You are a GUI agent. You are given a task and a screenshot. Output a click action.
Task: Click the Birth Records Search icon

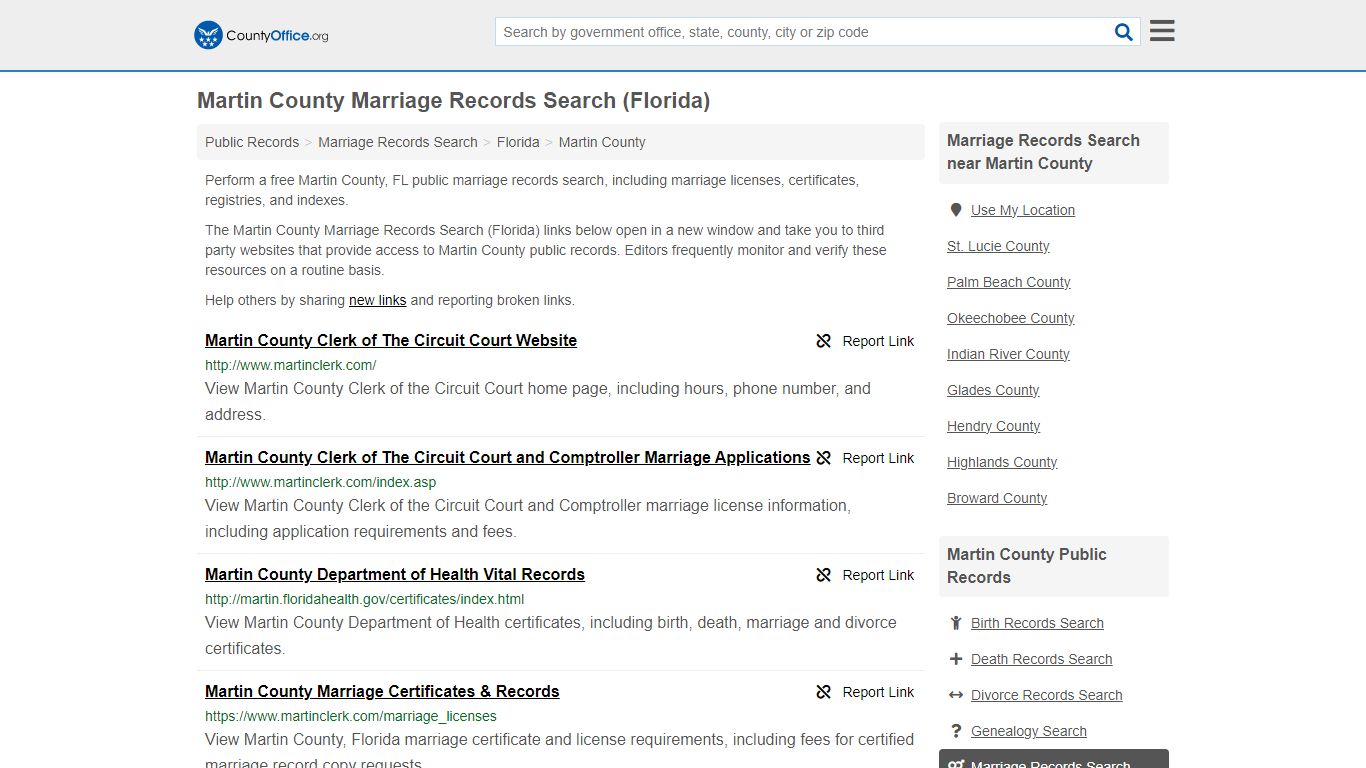956,623
